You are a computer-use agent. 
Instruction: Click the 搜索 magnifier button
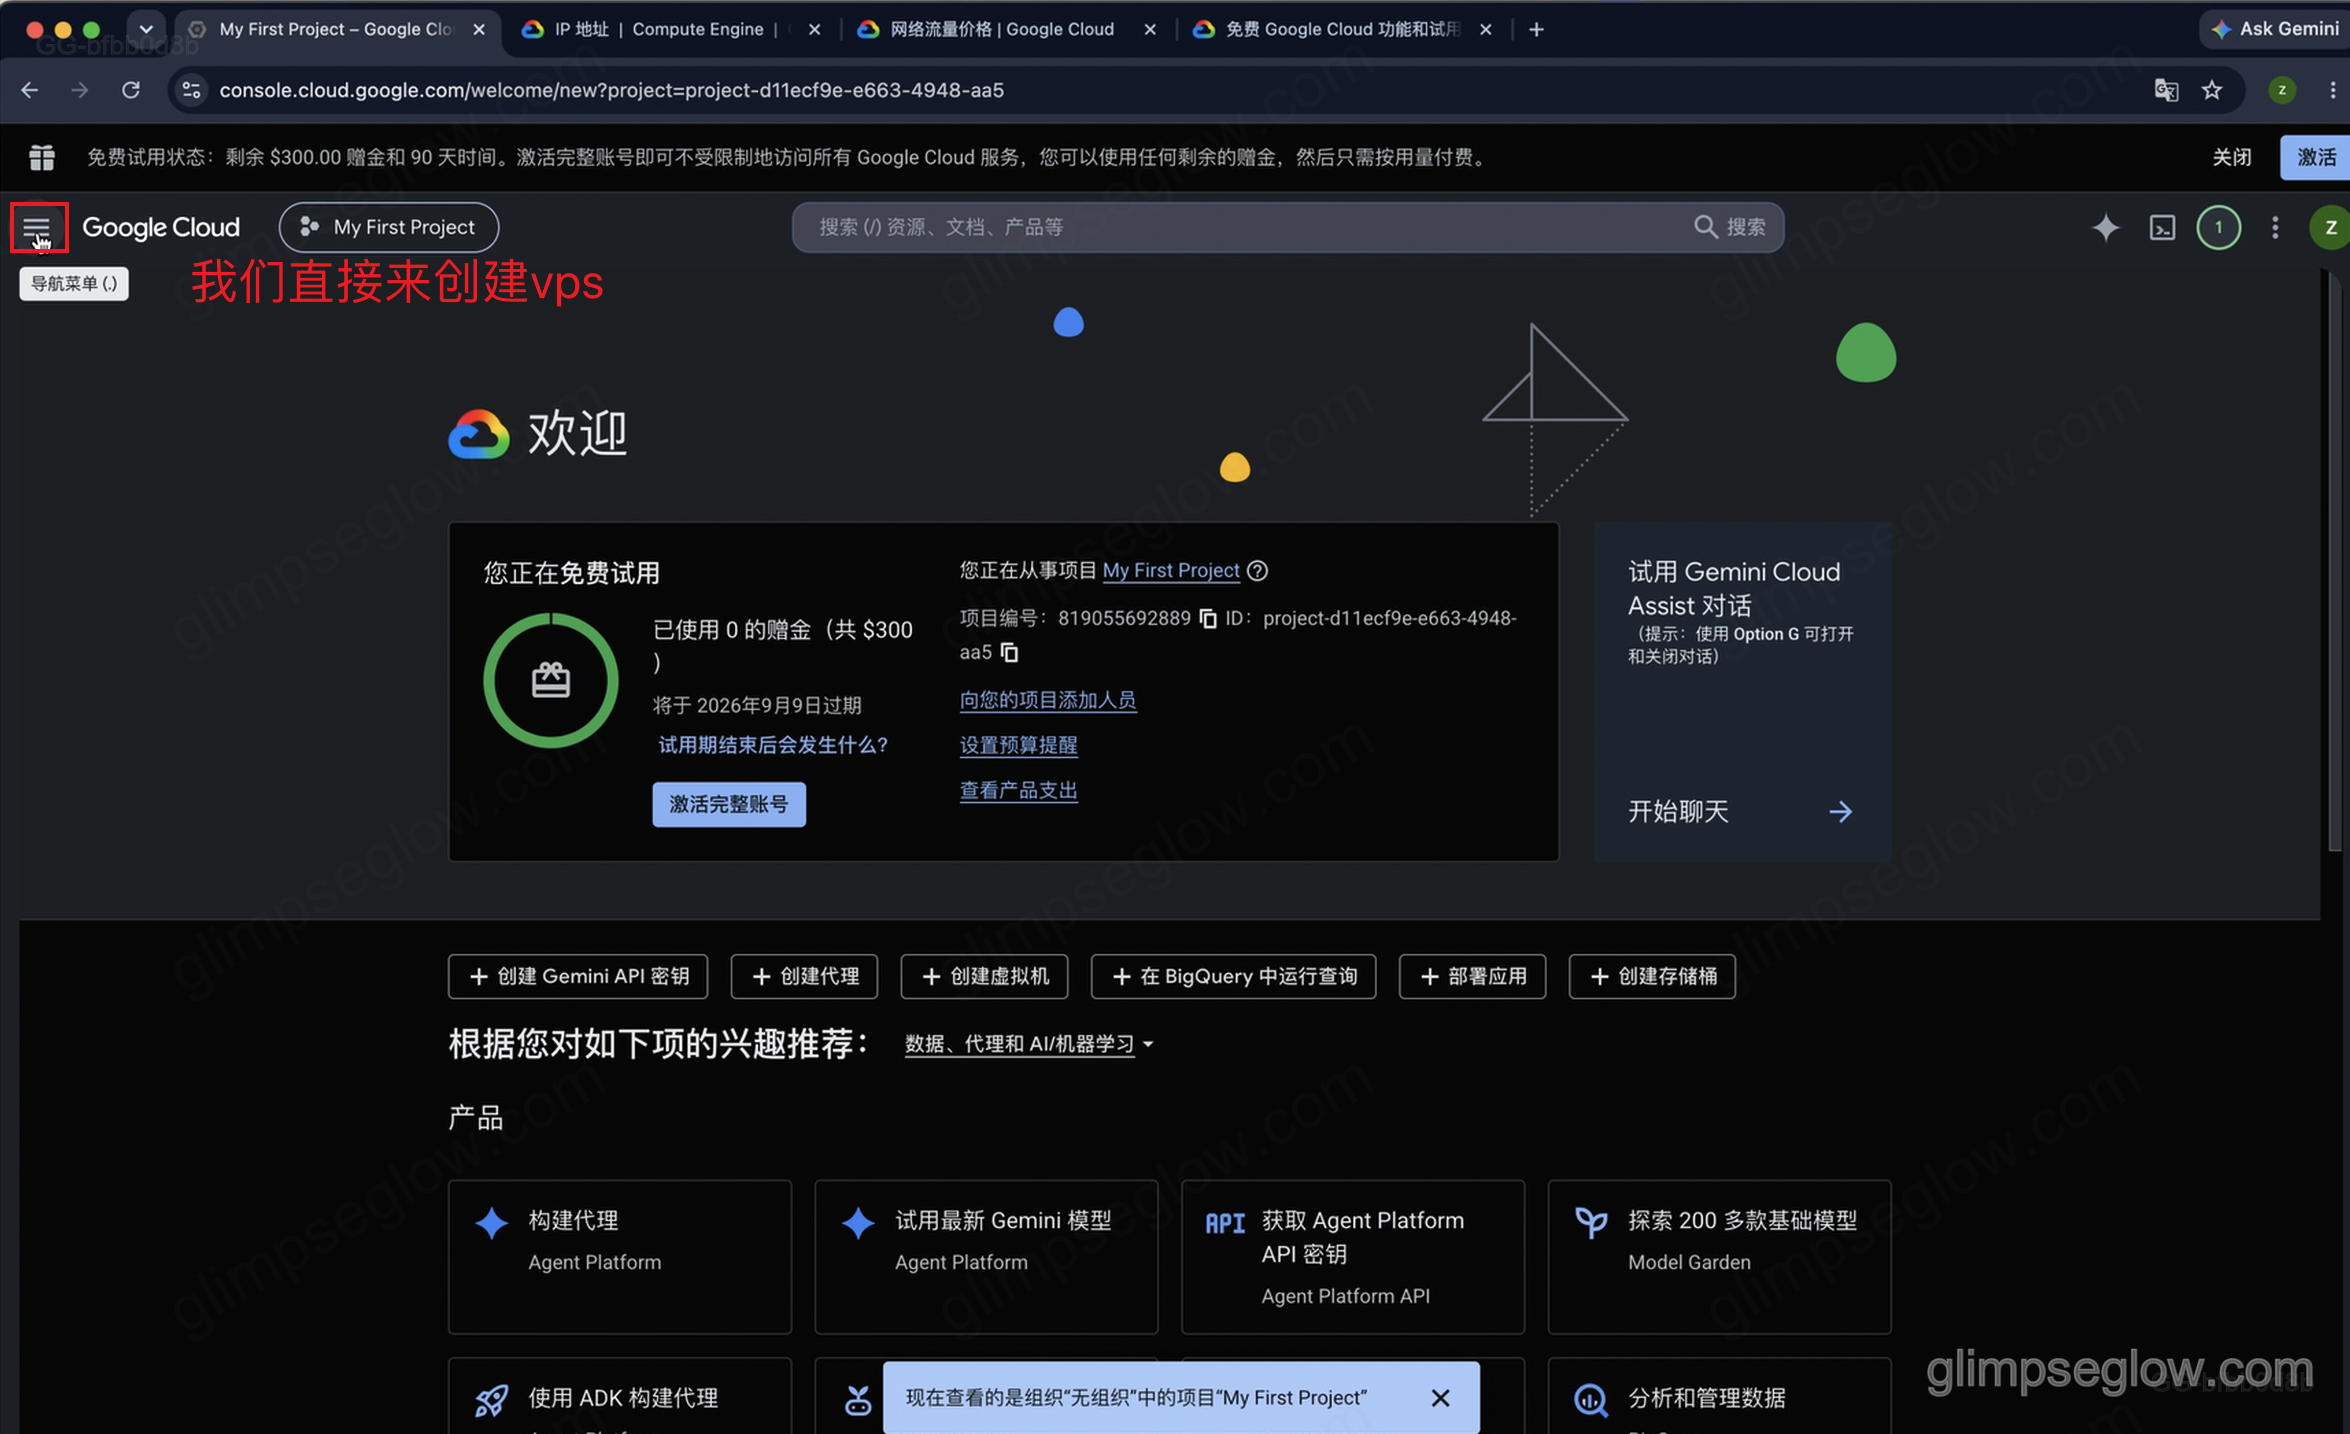pos(1731,227)
